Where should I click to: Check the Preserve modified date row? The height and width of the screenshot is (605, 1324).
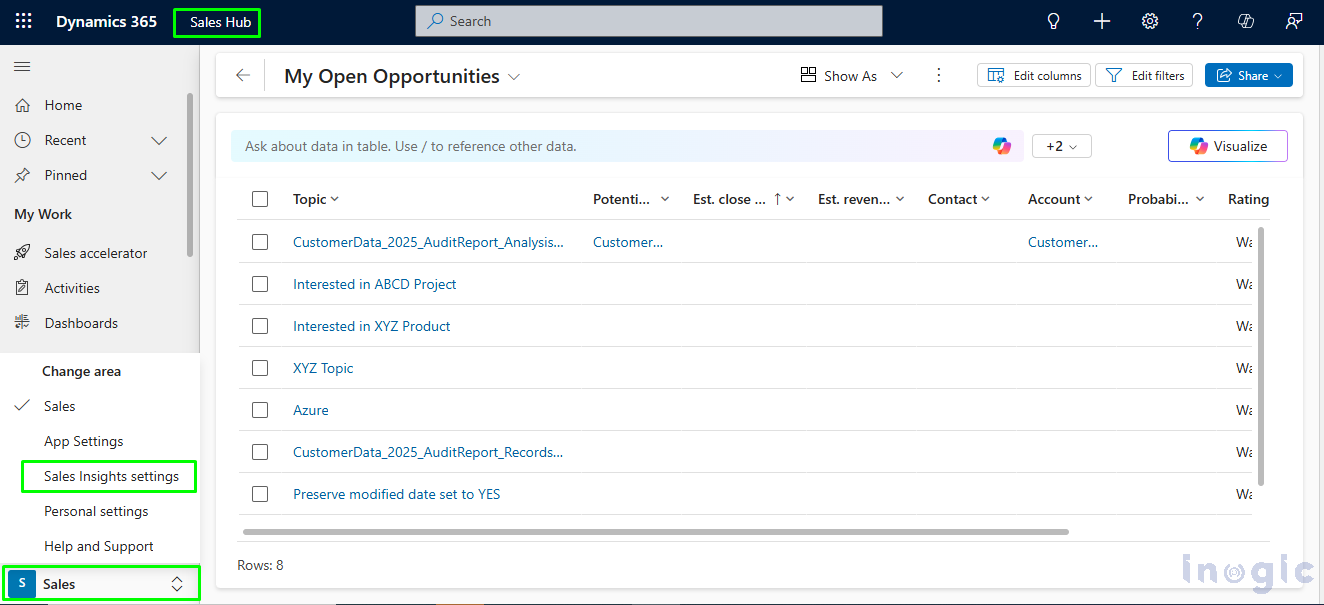pyautogui.click(x=260, y=494)
